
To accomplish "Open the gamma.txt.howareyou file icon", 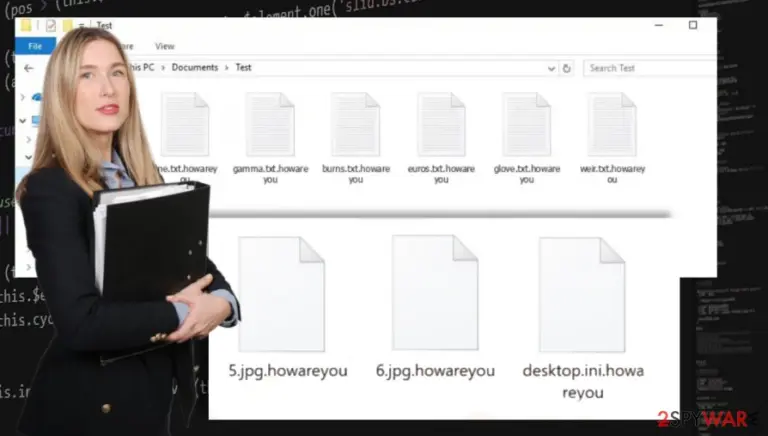I will pos(270,124).
